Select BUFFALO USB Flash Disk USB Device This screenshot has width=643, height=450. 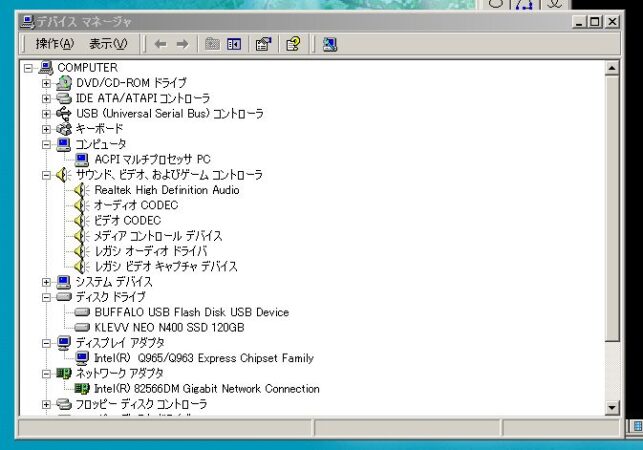click(191, 312)
